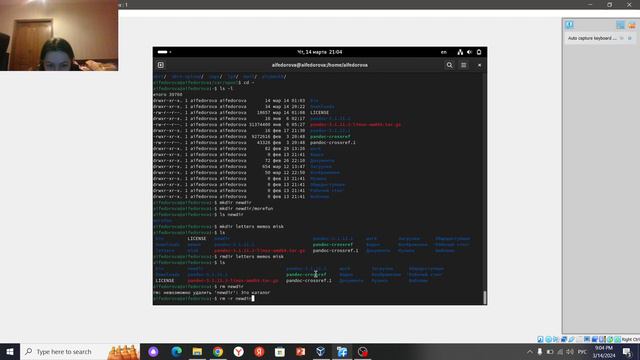The height and width of the screenshot is (360, 640).
Task: Open the red-black round taskbar app
Action: (x=362, y=351)
